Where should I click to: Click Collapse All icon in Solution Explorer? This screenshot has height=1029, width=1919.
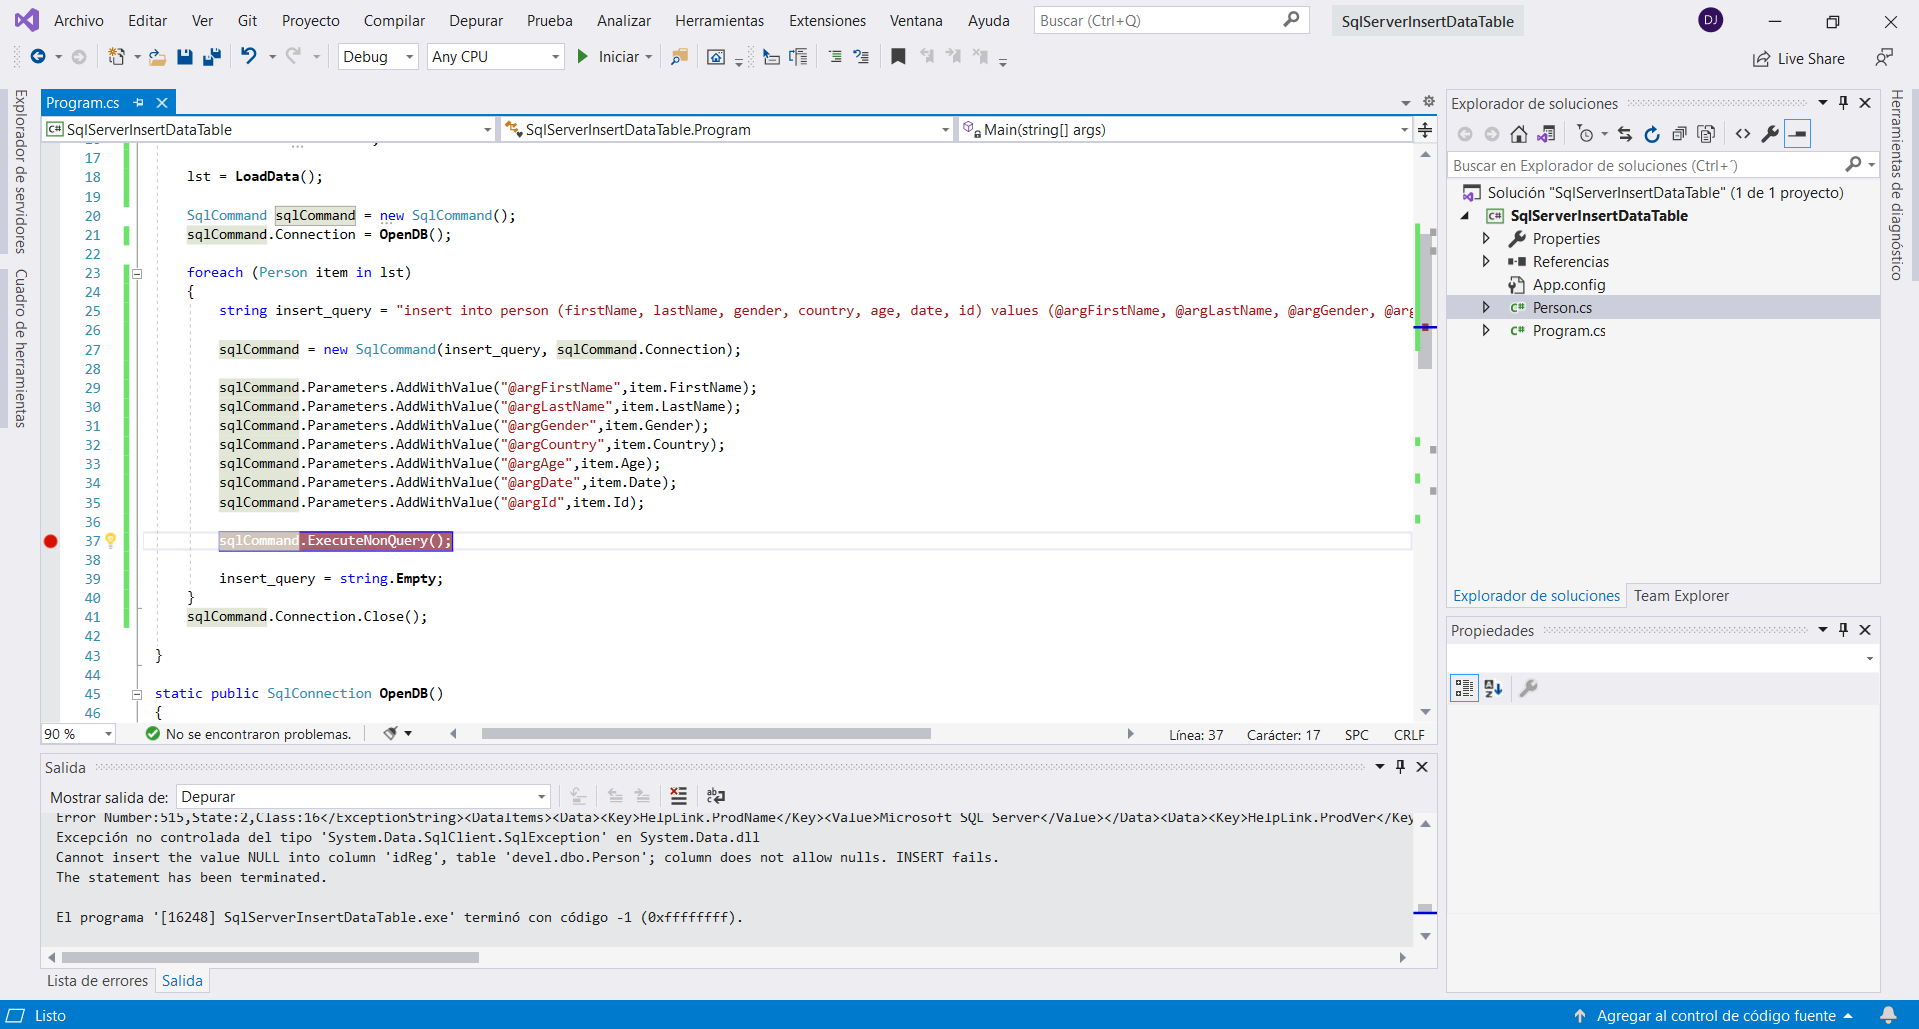tap(1679, 134)
